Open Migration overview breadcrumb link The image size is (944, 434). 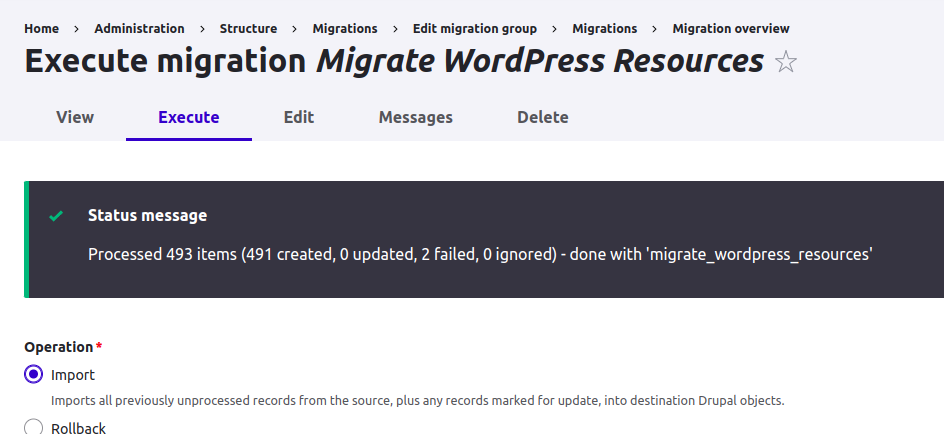click(731, 28)
